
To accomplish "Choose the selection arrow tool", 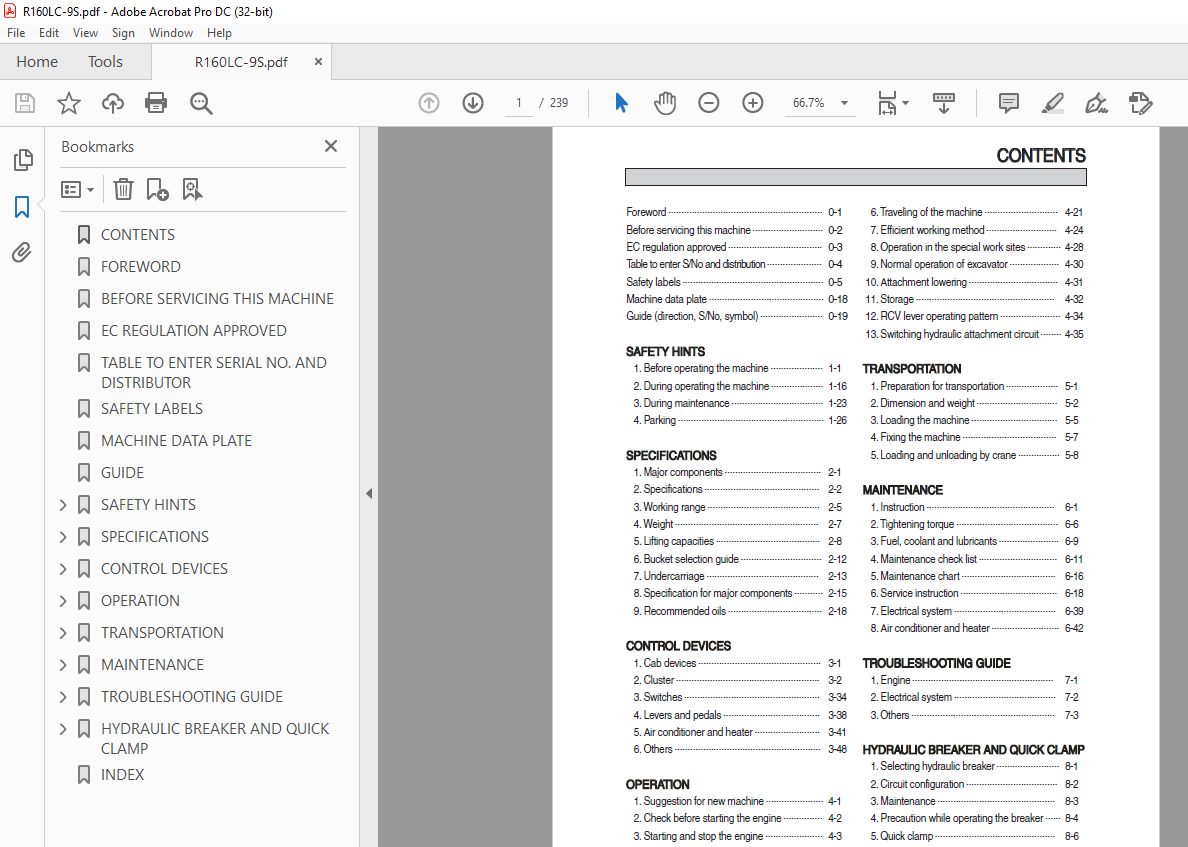I will pos(621,103).
